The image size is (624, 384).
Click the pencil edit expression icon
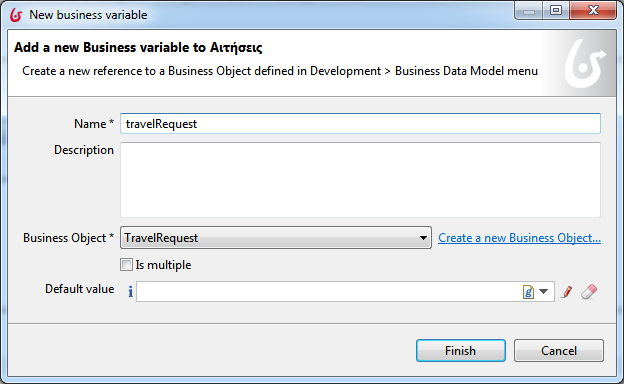(x=567, y=292)
